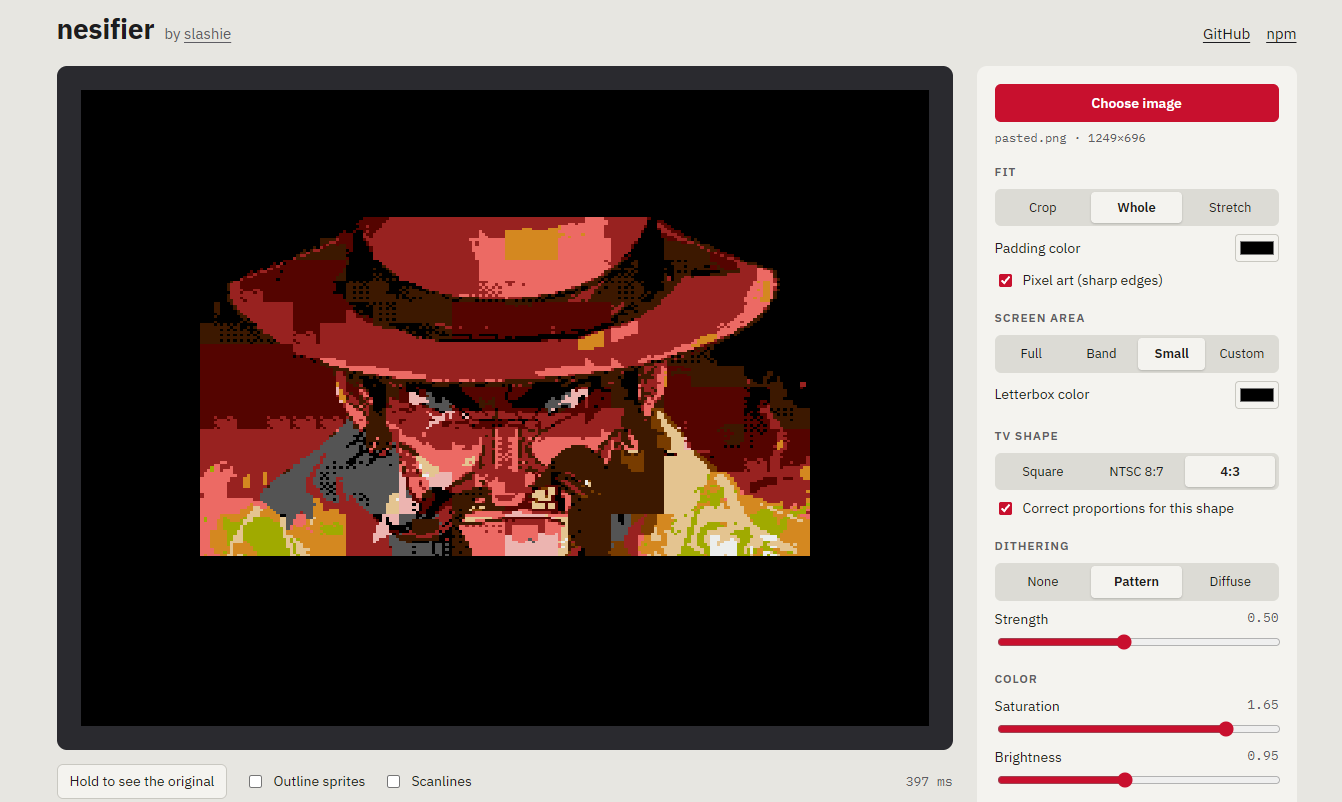Image resolution: width=1342 pixels, height=802 pixels.
Task: Click the Brightness slider
Action: coord(1137,780)
